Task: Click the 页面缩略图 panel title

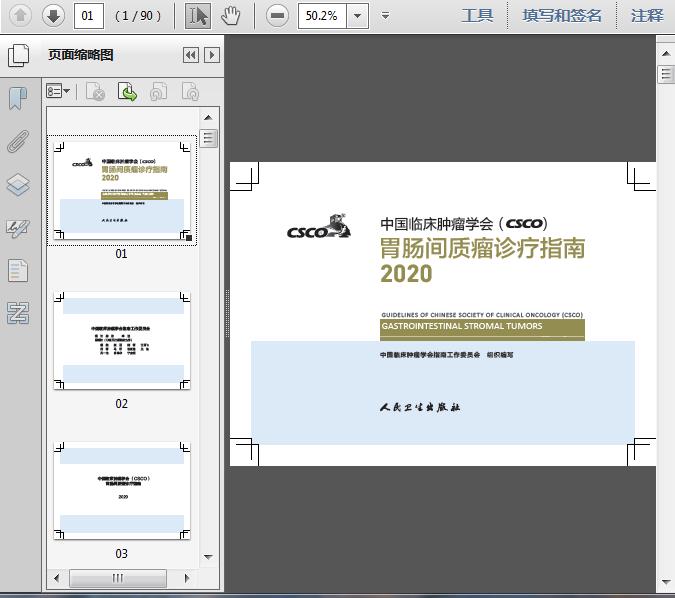Action: point(81,55)
